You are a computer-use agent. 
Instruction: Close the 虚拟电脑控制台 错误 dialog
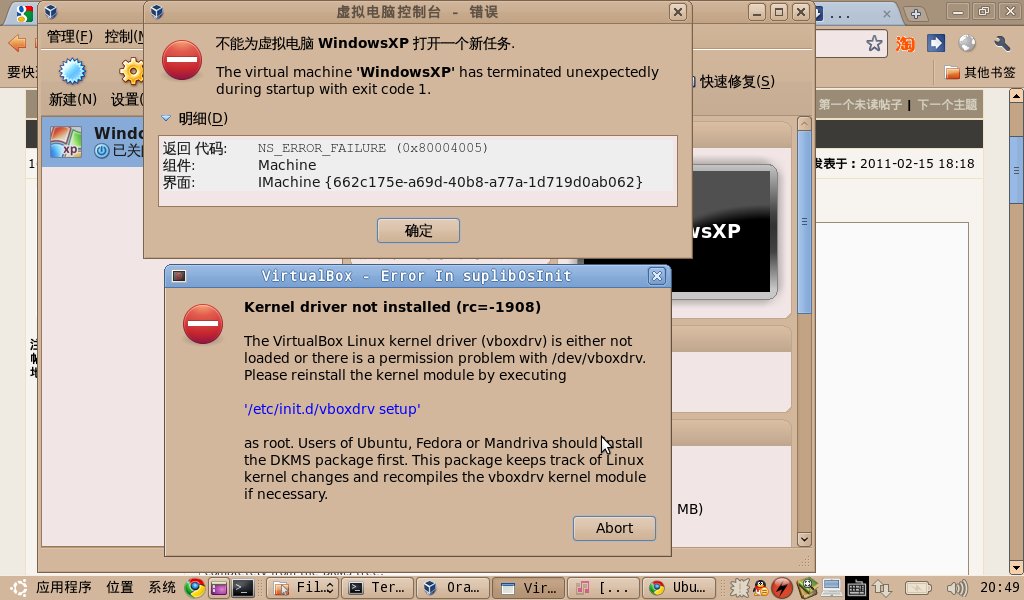point(678,12)
